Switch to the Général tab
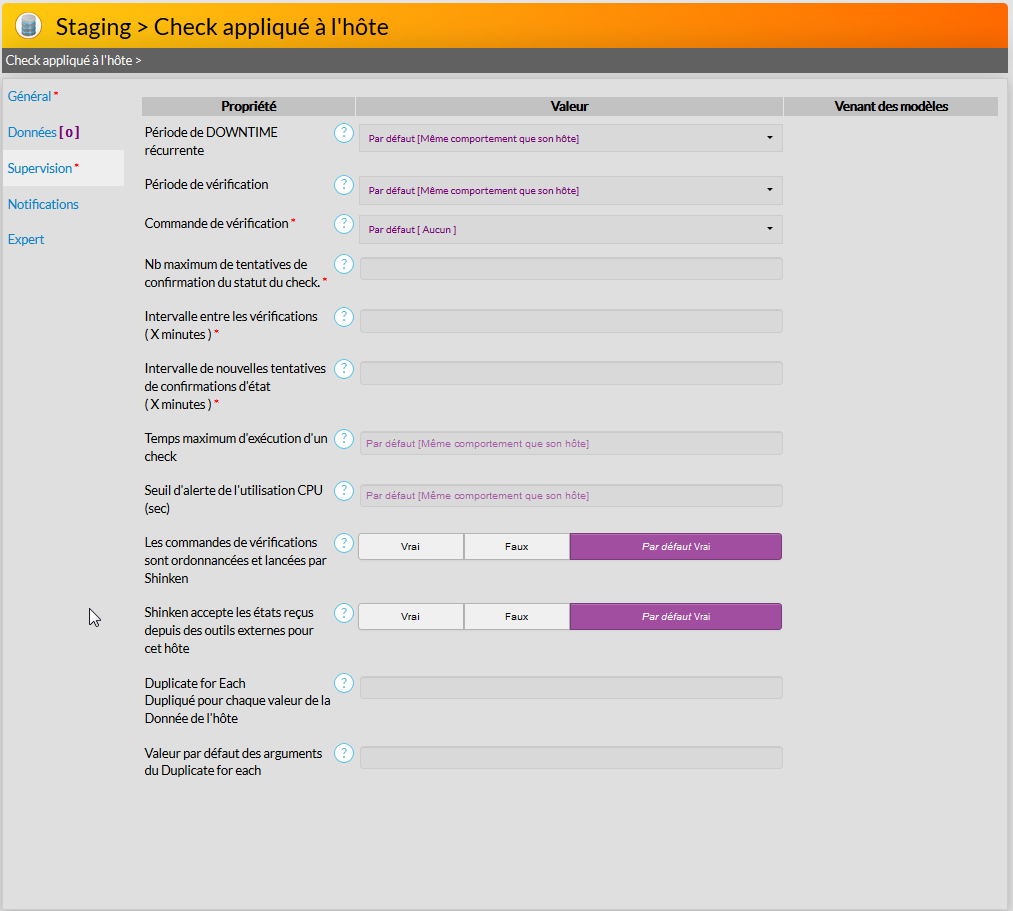 click(29, 96)
